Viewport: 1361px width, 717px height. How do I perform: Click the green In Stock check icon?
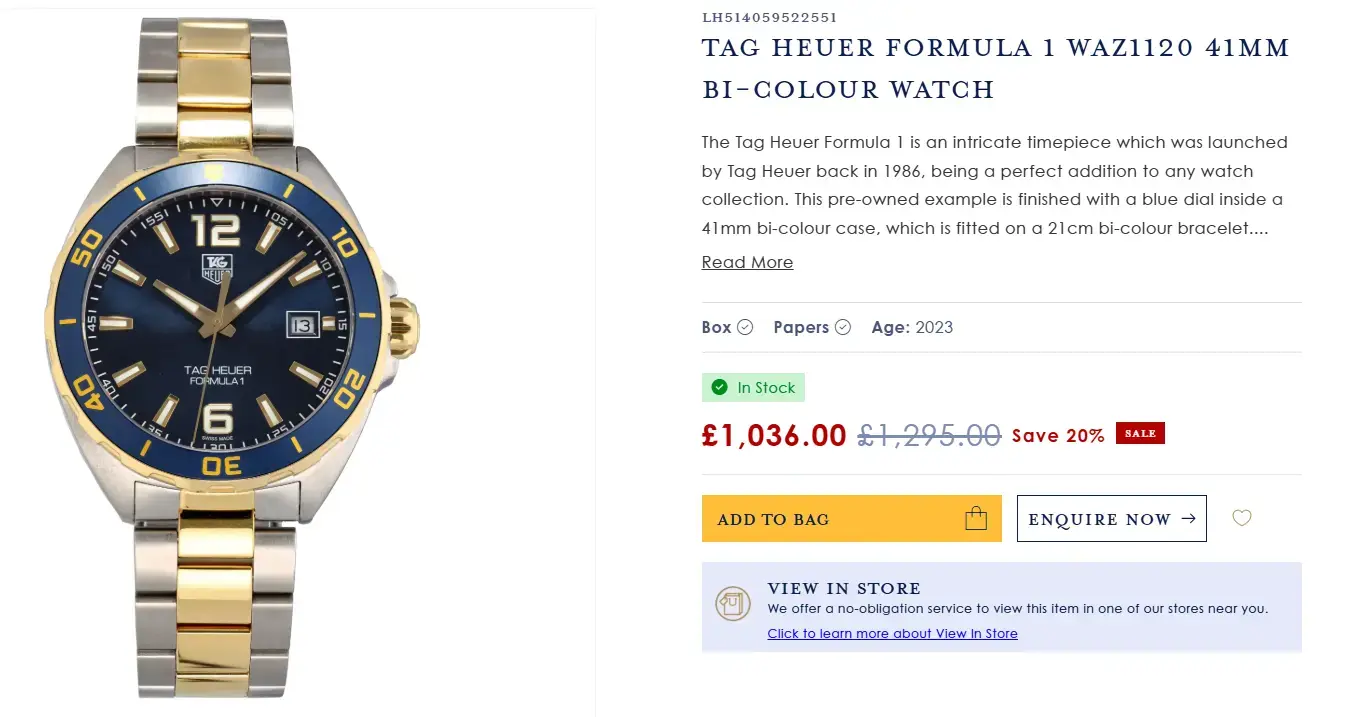719,387
